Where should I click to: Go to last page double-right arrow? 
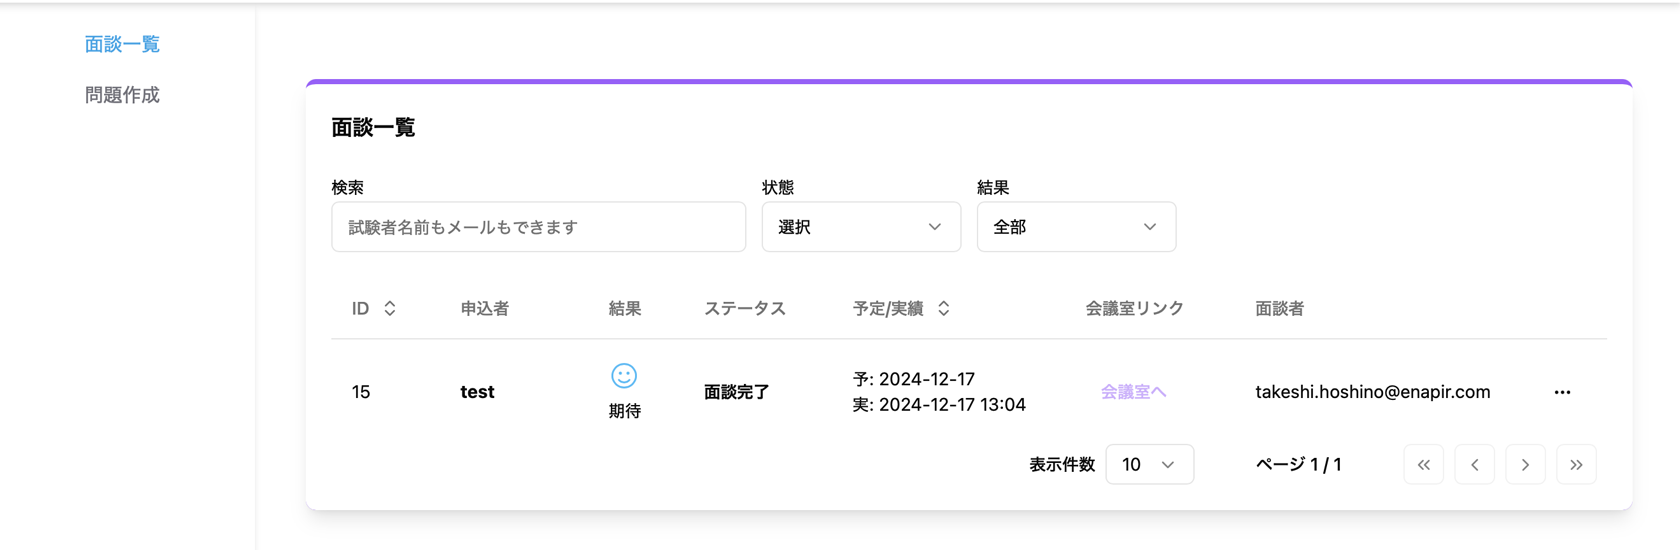[1576, 464]
